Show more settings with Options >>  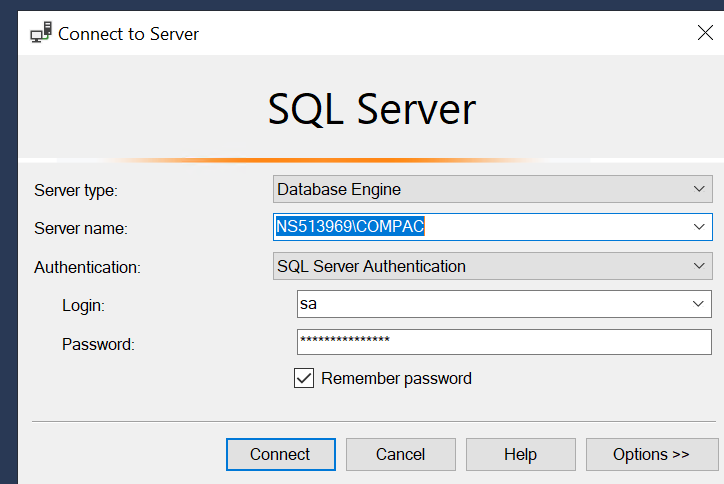coord(652,454)
